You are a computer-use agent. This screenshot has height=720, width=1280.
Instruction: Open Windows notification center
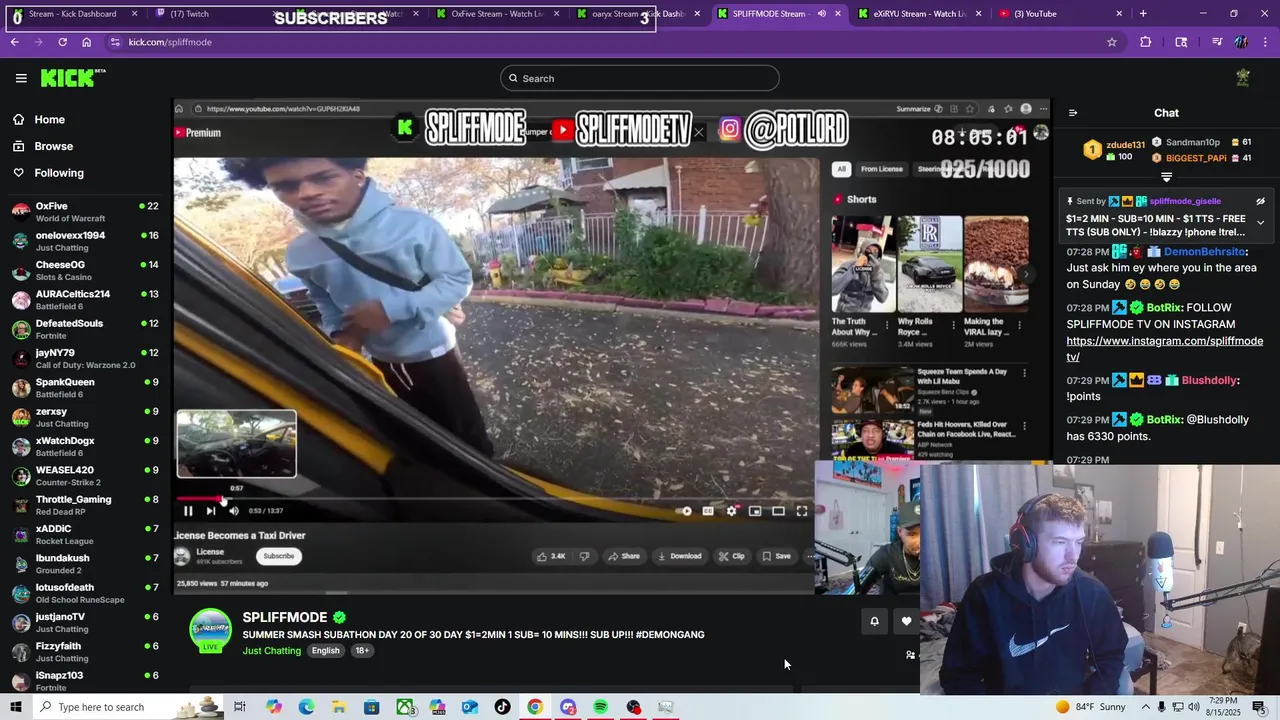(x=1259, y=707)
